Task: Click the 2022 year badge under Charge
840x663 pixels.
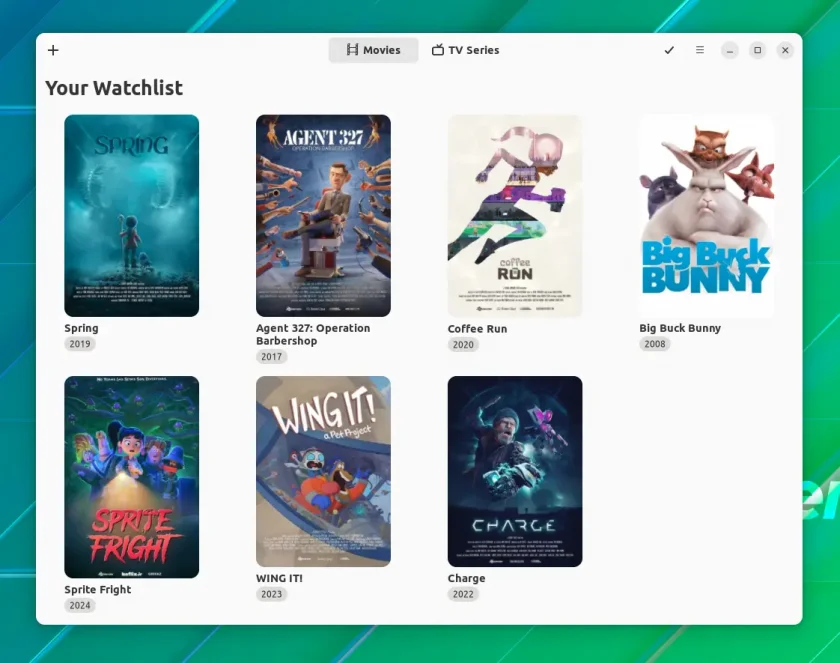Action: click(x=463, y=594)
